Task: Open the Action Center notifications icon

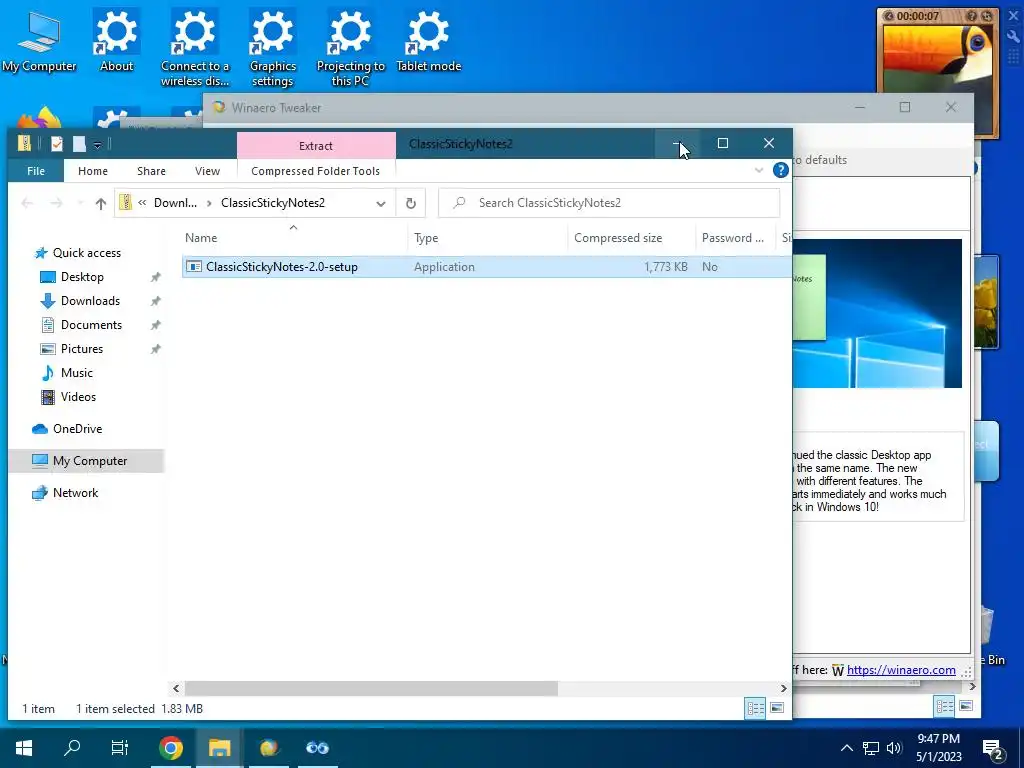Action: 993,749
